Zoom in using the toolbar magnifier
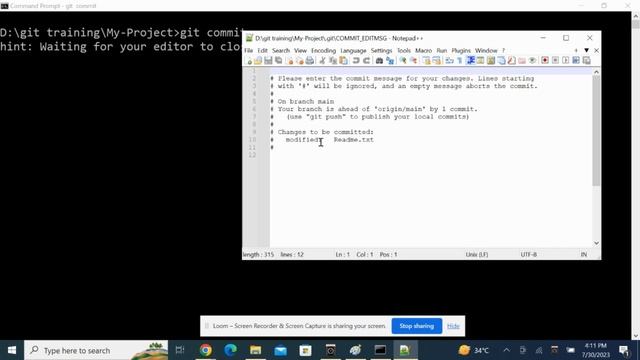This screenshot has height=360, width=640. click(x=403, y=61)
